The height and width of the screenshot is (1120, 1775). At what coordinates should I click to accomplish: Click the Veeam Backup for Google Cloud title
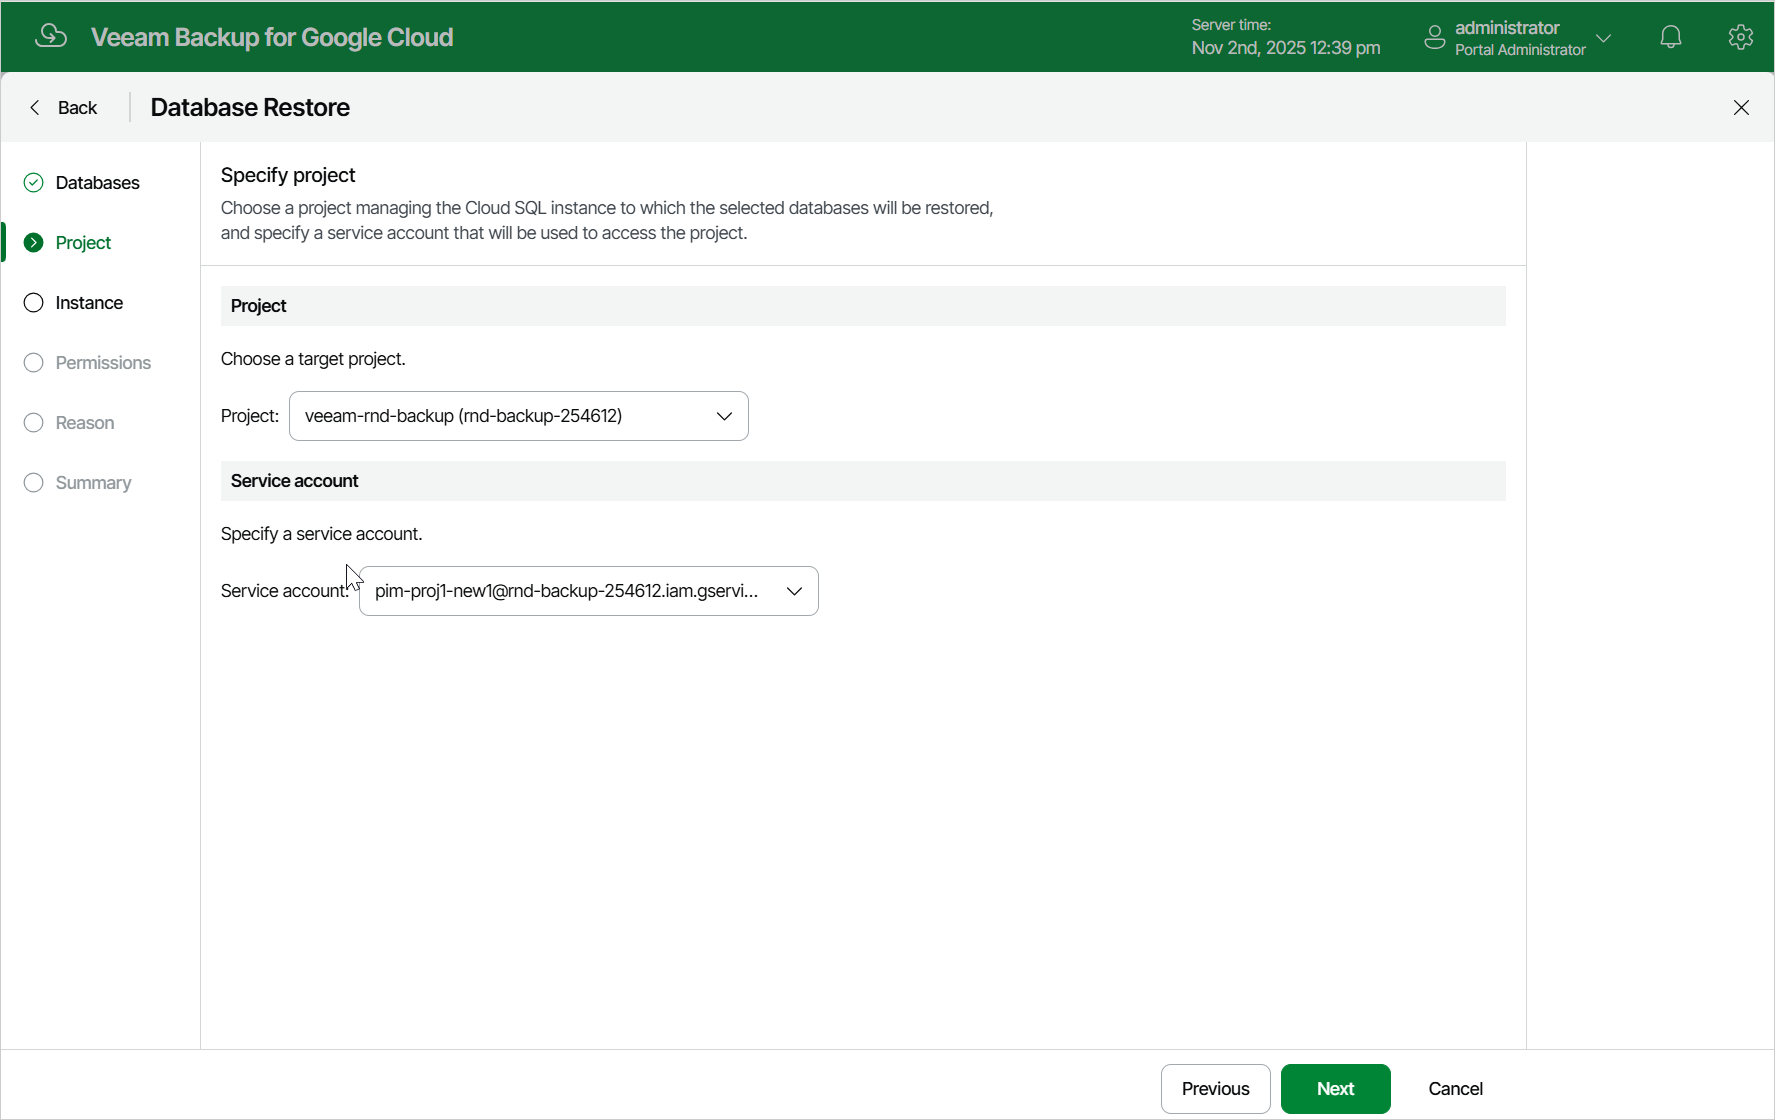pyautogui.click(x=272, y=37)
